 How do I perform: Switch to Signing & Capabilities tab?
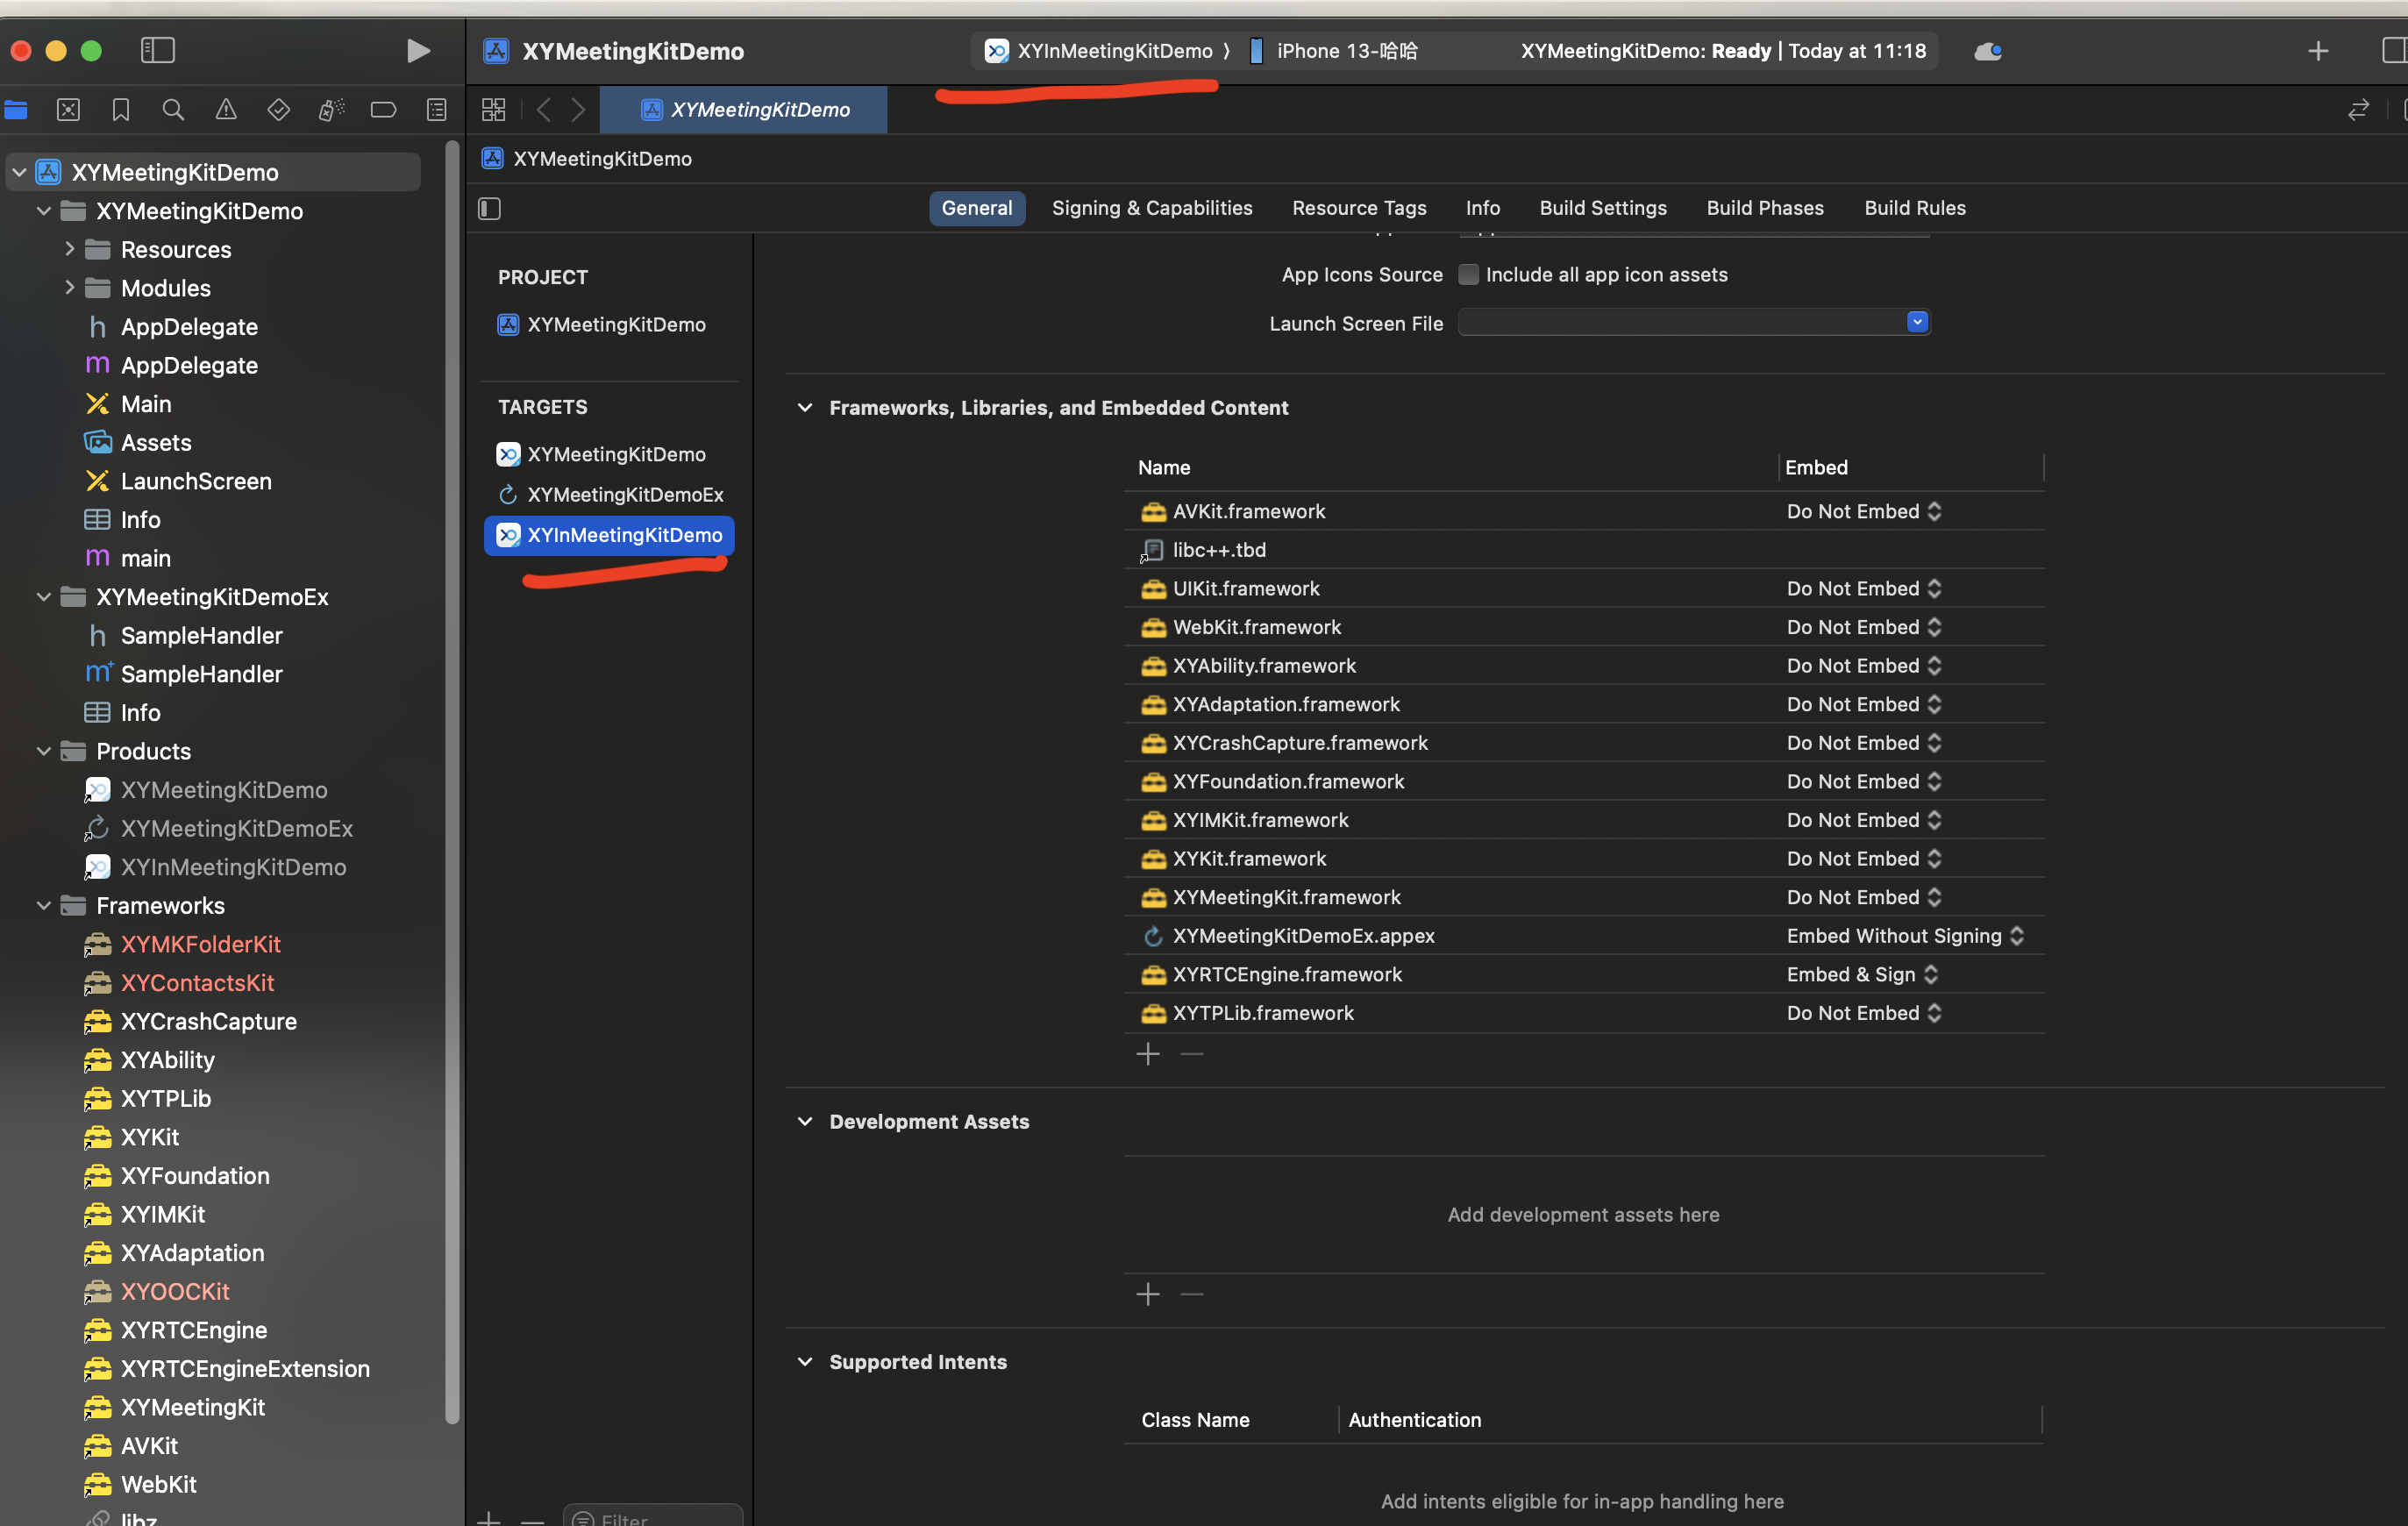click(x=1152, y=208)
